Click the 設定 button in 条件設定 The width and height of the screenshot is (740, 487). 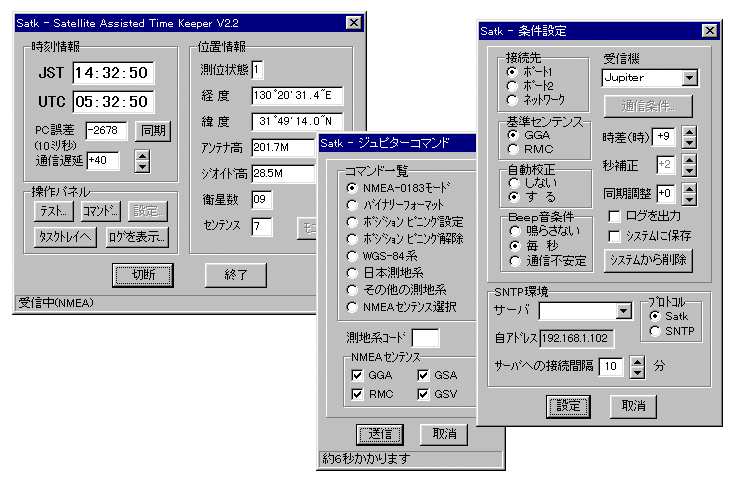pos(568,406)
